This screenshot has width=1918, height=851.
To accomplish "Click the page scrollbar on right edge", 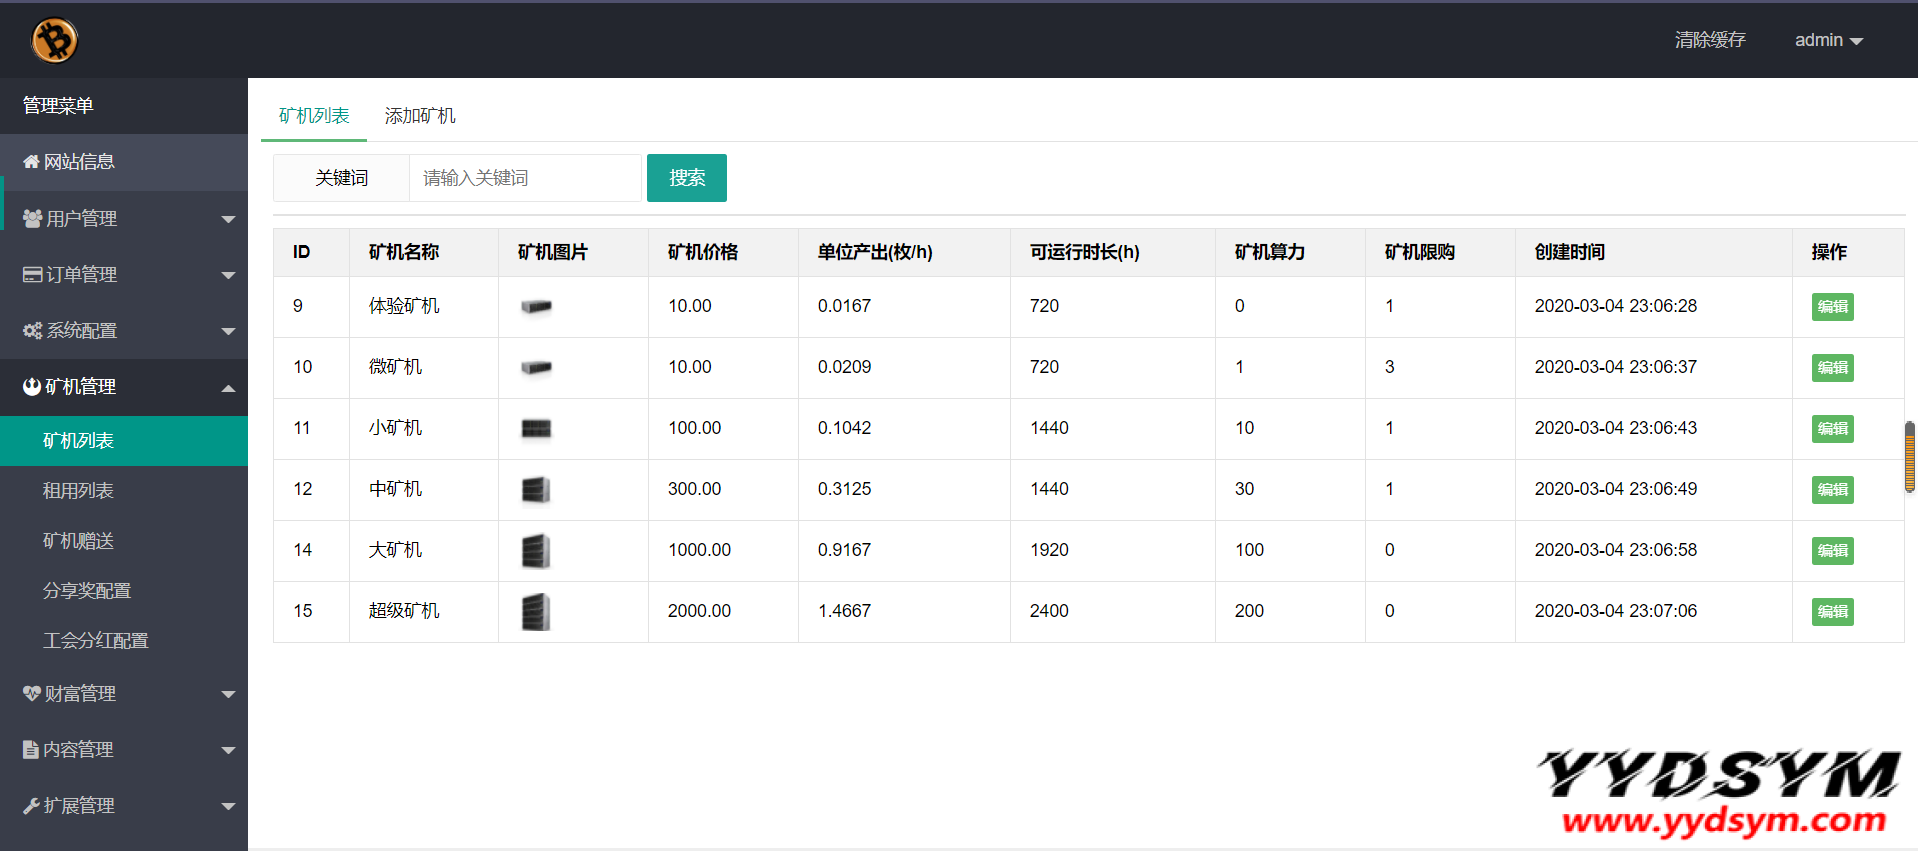I will (1909, 457).
